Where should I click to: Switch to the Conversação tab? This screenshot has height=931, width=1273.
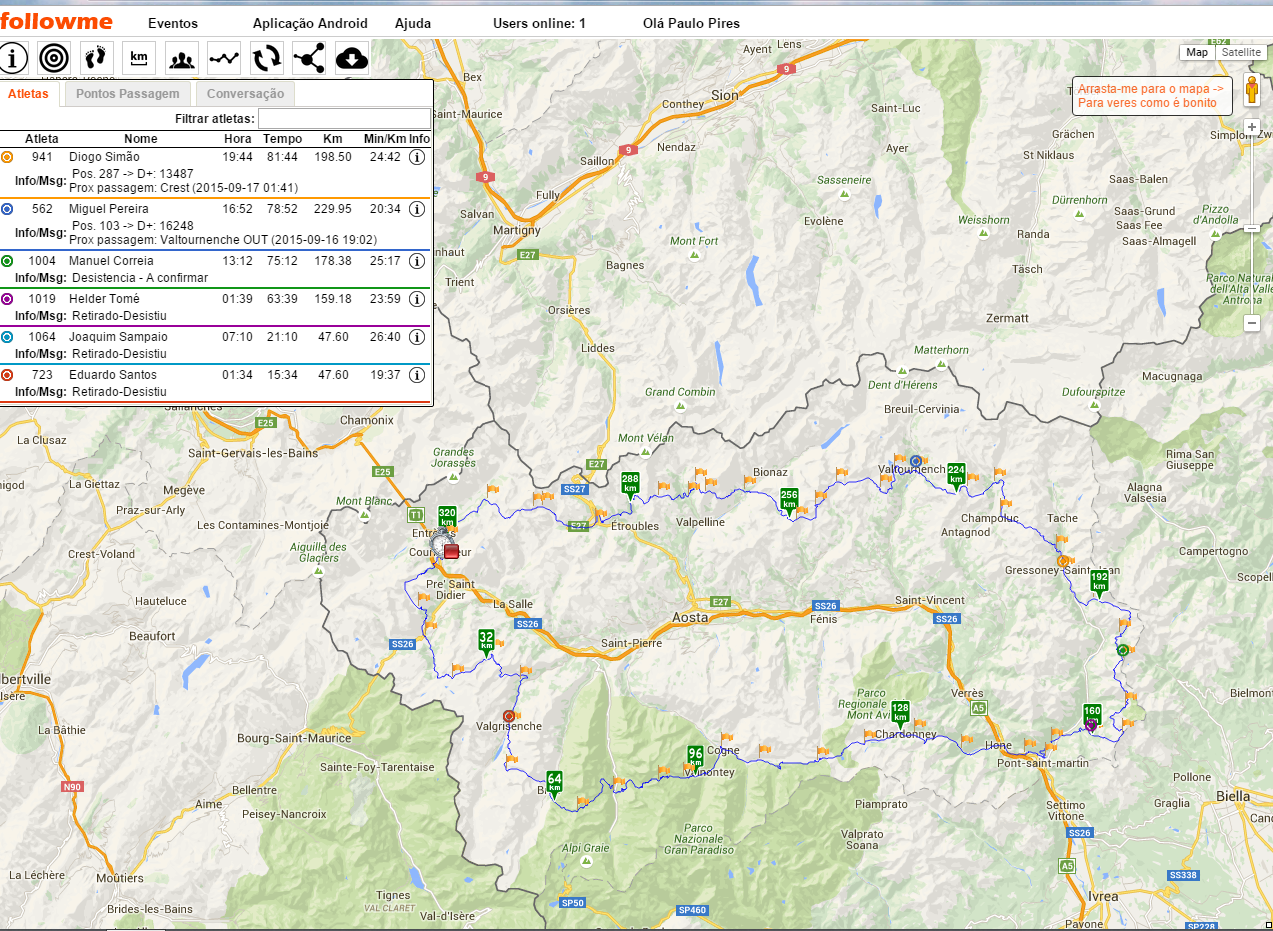click(x=245, y=94)
